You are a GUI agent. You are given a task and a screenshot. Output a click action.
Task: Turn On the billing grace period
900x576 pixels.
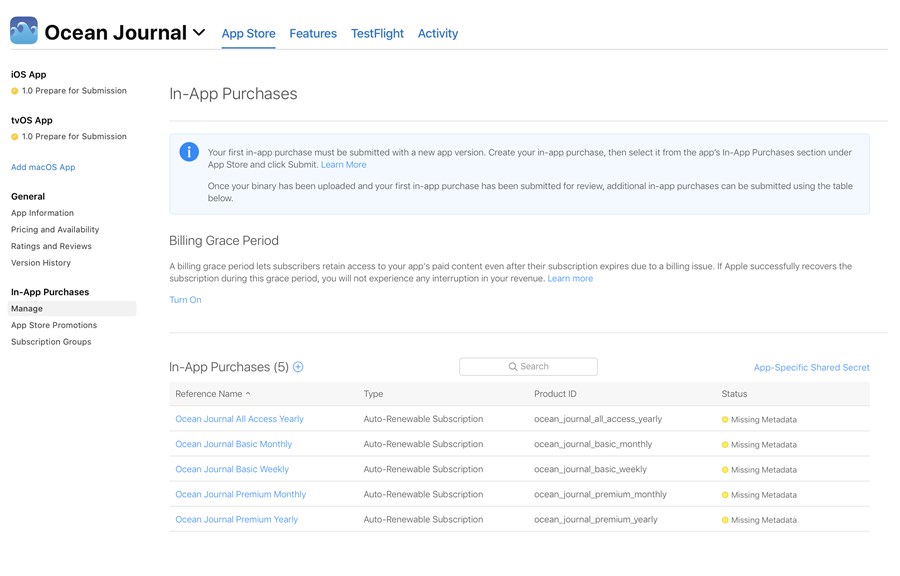pyautogui.click(x=185, y=299)
